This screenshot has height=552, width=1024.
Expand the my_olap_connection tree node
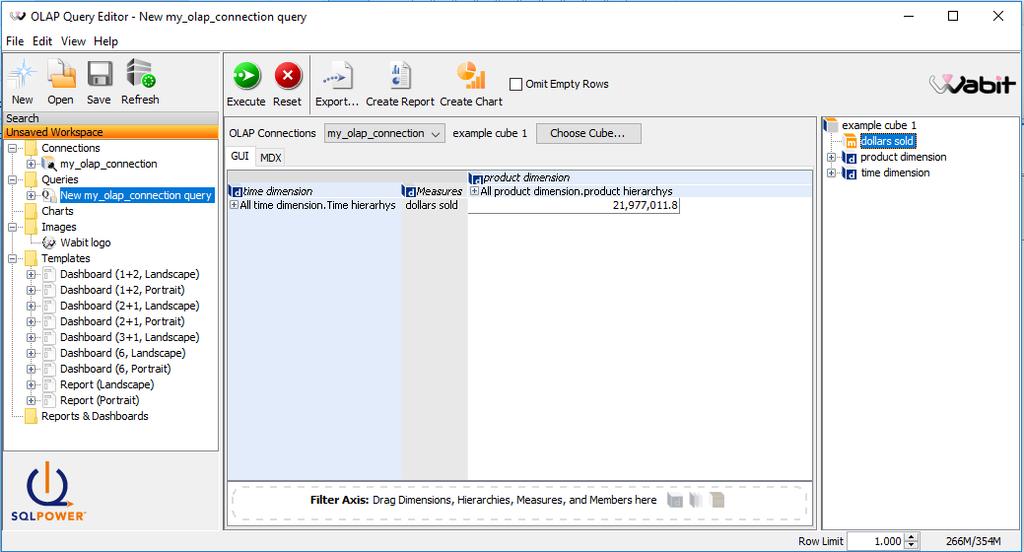(31, 164)
